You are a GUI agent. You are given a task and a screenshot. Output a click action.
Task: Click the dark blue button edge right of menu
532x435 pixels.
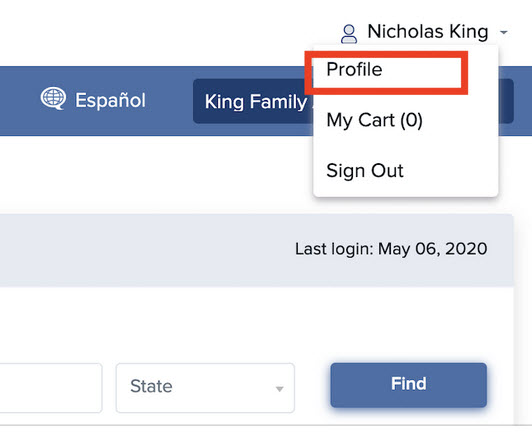[x=506, y=101]
